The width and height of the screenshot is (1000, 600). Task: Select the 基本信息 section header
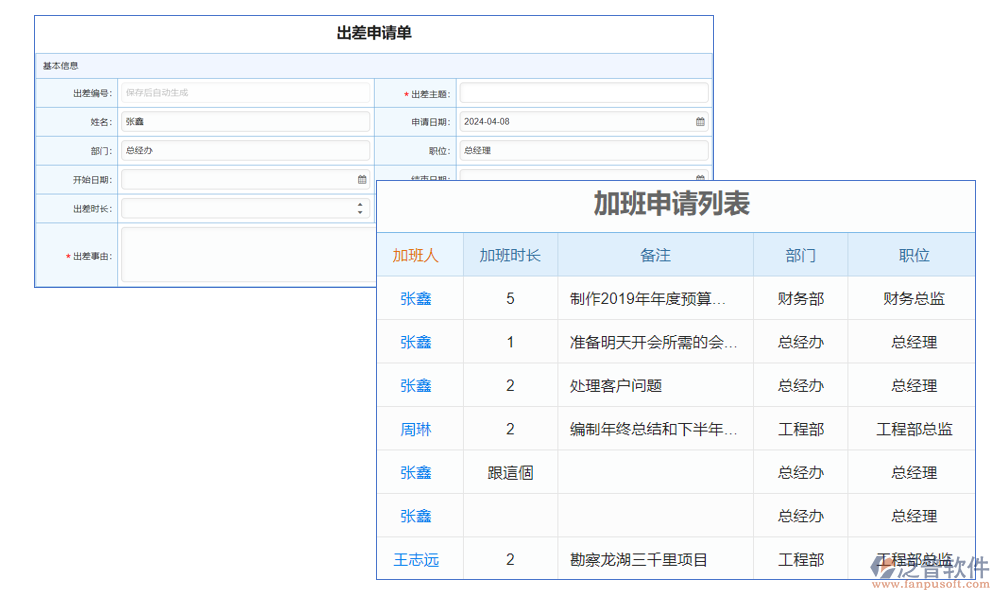[x=61, y=66]
